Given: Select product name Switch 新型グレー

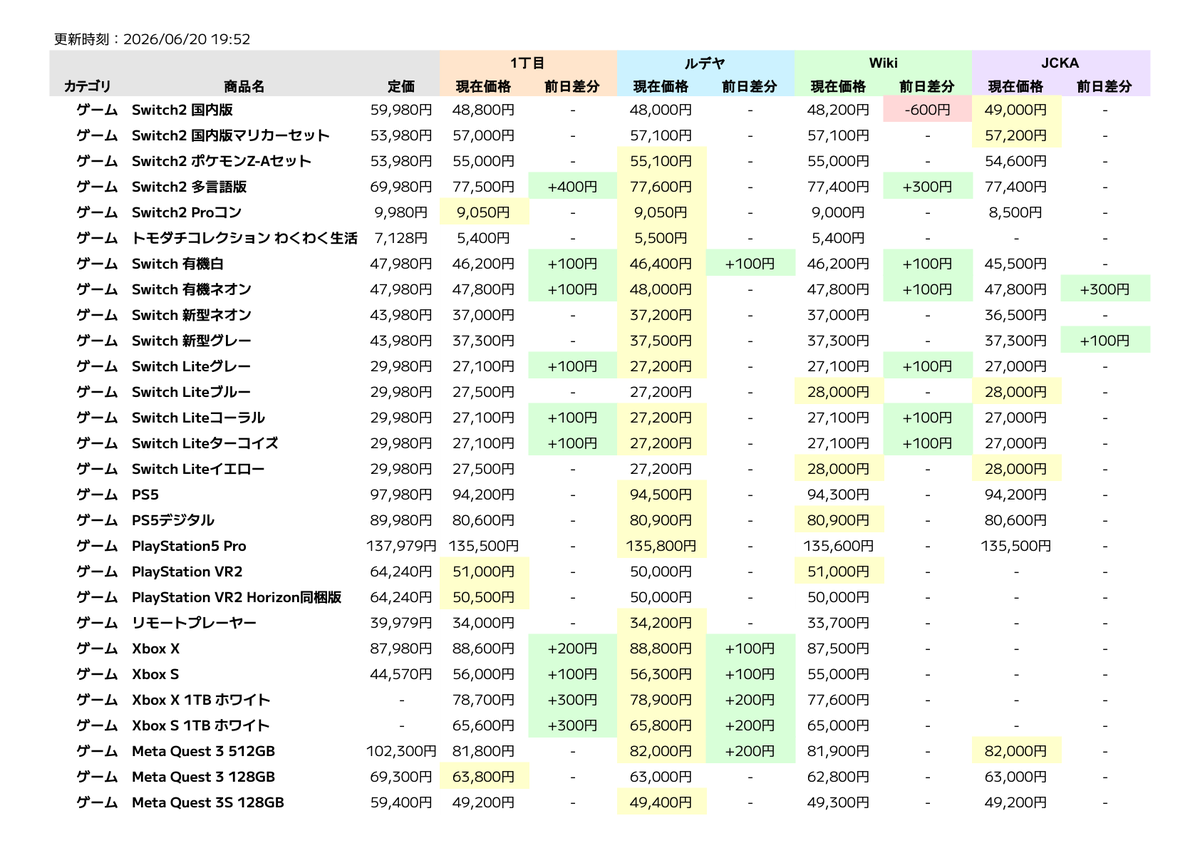Looking at the screenshot, I should (191, 341).
